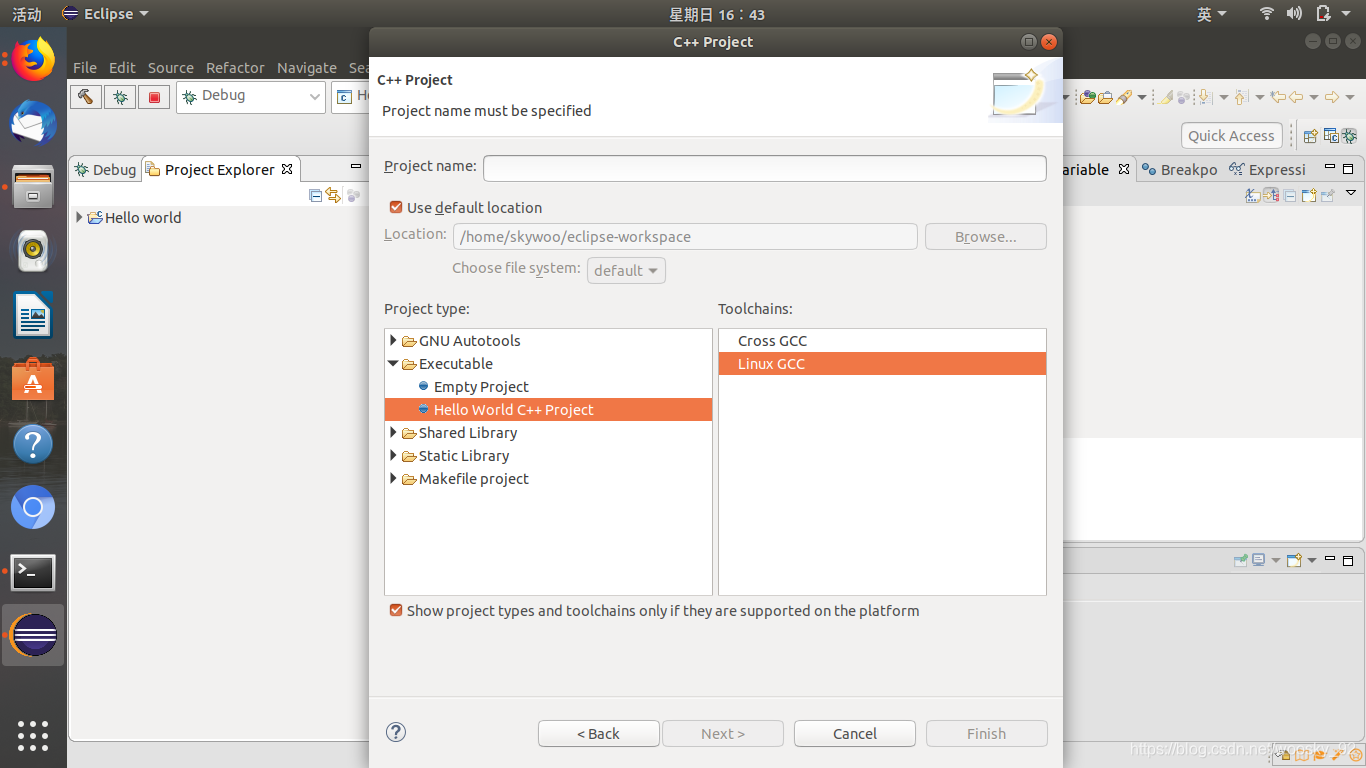This screenshot has height=768, width=1366.
Task: Click the Previous Annotation arrow icon
Action: (x=1241, y=97)
